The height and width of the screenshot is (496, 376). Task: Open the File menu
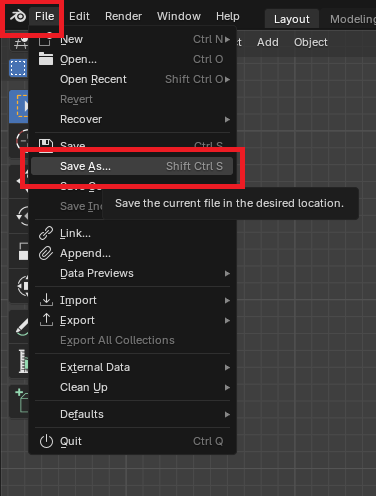click(45, 16)
